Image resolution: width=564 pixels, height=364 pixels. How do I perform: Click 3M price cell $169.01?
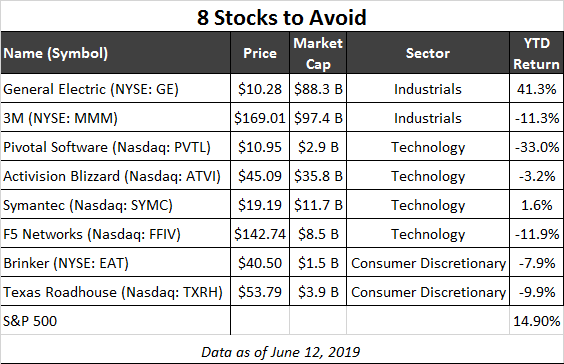point(260,118)
